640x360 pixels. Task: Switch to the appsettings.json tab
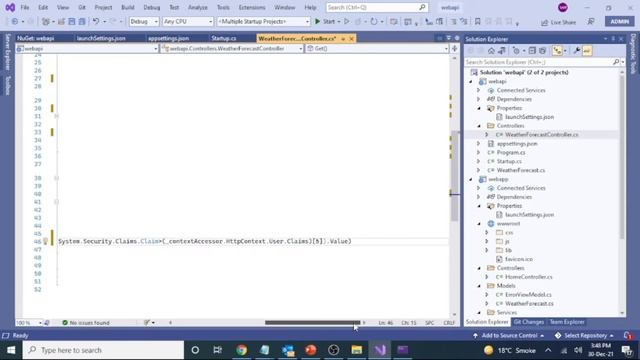coord(168,38)
